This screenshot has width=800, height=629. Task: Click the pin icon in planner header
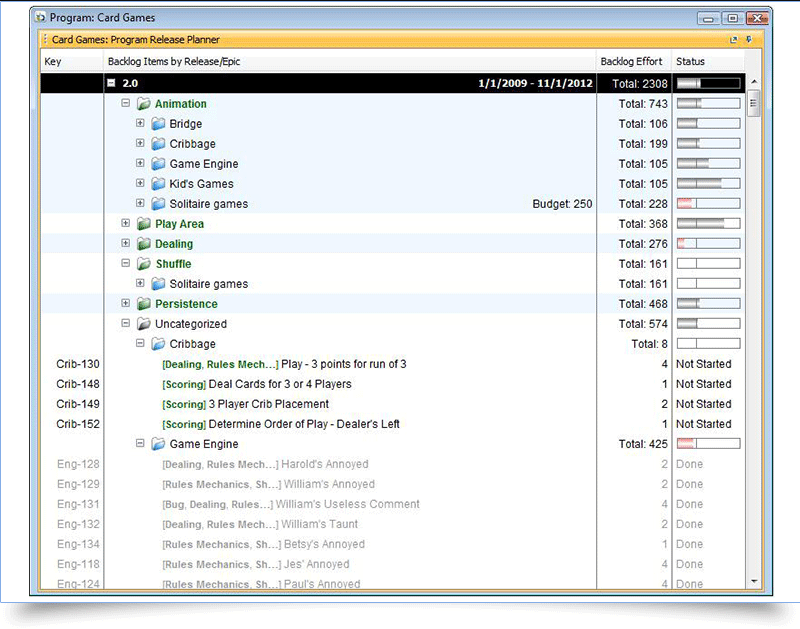(x=749, y=39)
